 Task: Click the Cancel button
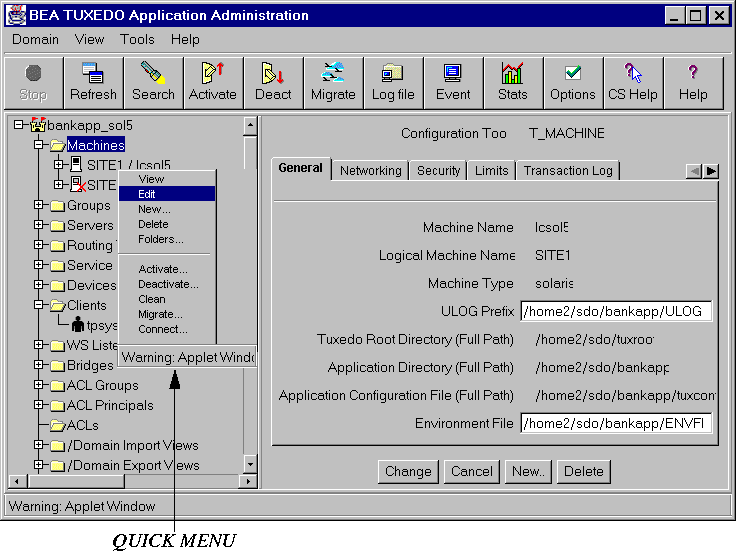[472, 471]
